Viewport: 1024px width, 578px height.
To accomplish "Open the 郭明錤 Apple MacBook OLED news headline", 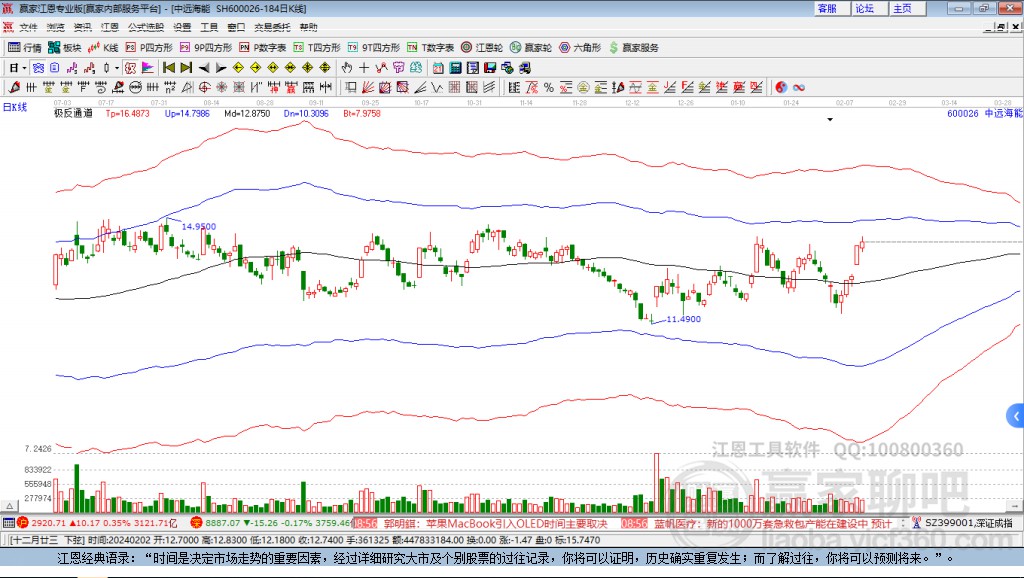I will pos(495,523).
